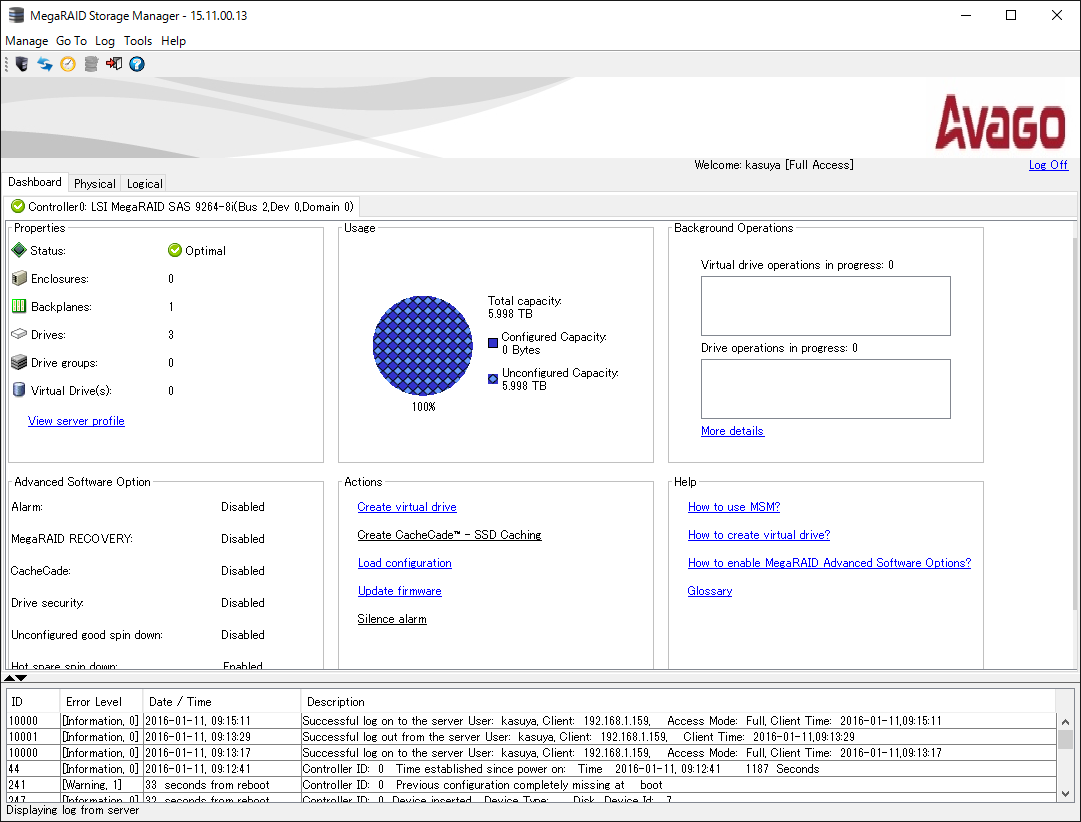1081x822 pixels.
Task: Click the red arrow door toolbar icon
Action: click(x=114, y=64)
